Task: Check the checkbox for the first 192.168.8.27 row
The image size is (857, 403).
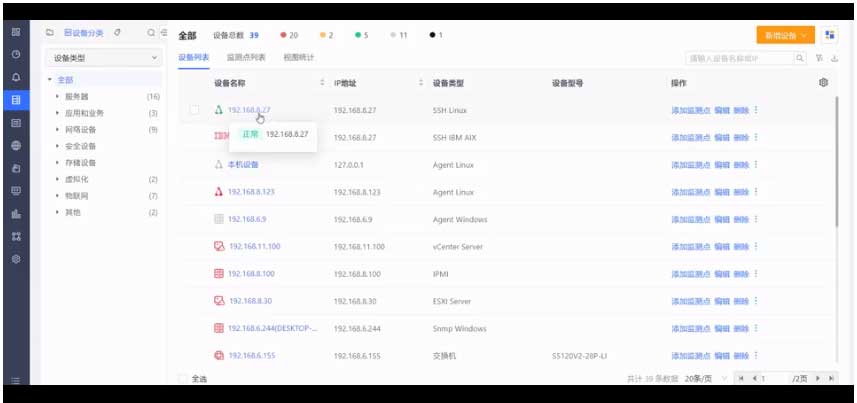Action: tap(195, 110)
